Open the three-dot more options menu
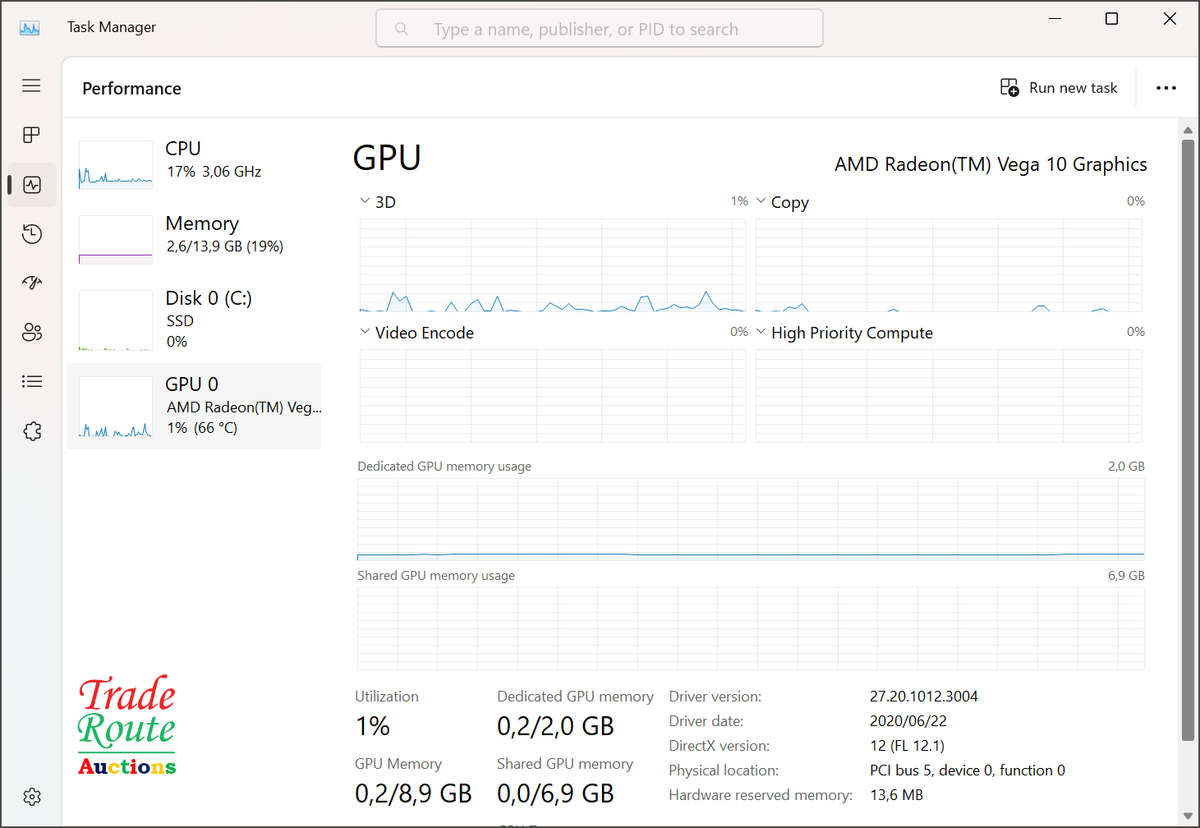This screenshot has width=1200, height=828. click(1166, 88)
